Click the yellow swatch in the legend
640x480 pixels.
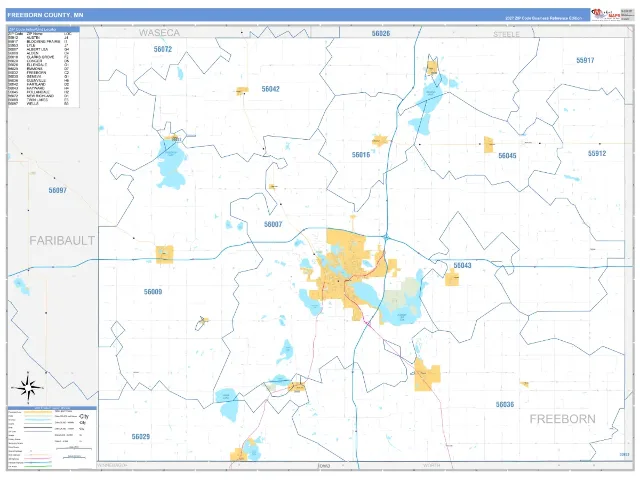pos(38,412)
